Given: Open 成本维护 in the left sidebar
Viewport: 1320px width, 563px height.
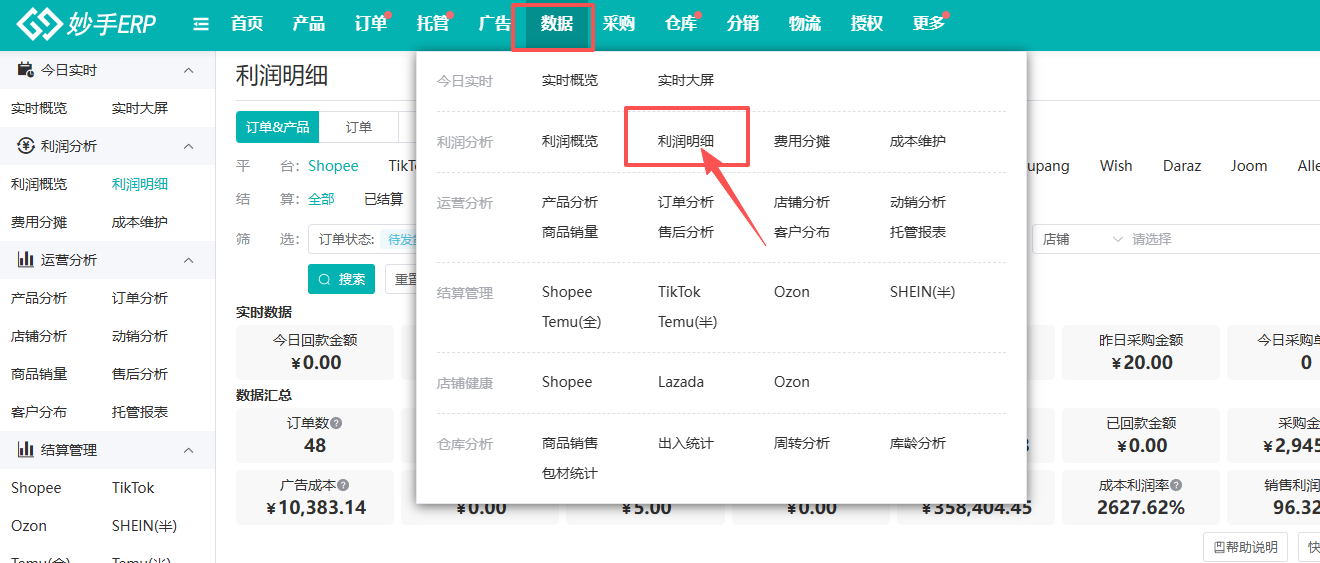Looking at the screenshot, I should pyautogui.click(x=140, y=222).
